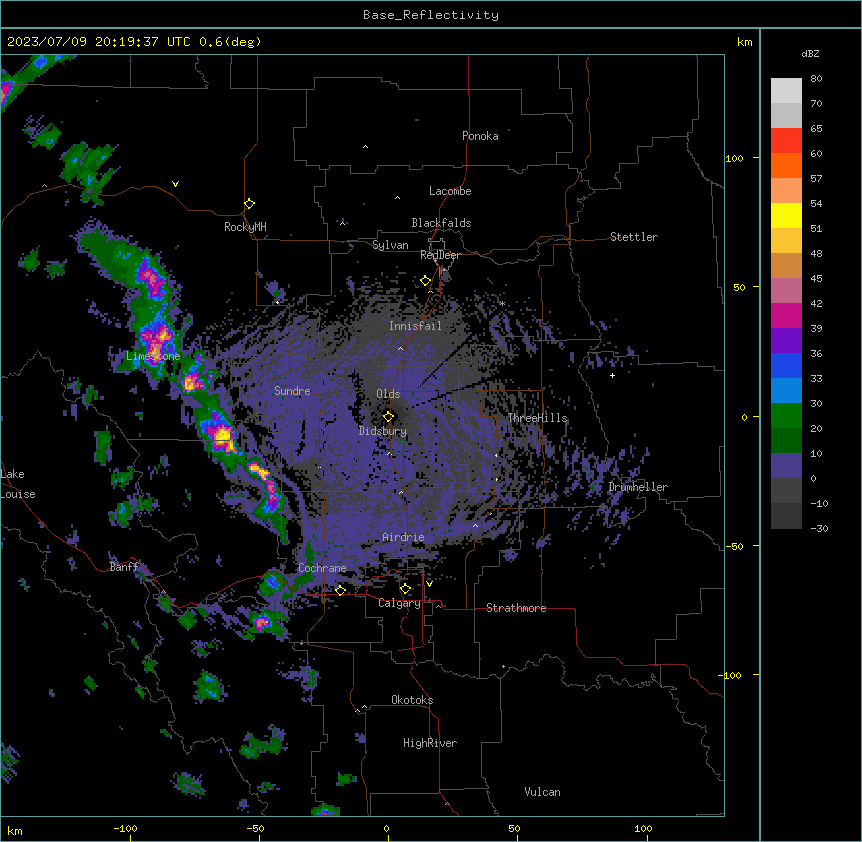Select the Innisfail label
Viewport: 862px width, 842px height.
click(415, 326)
